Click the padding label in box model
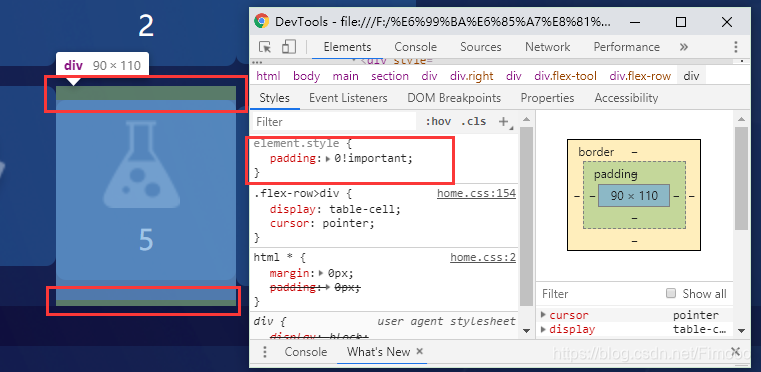The width and height of the screenshot is (761, 372). click(x=615, y=174)
